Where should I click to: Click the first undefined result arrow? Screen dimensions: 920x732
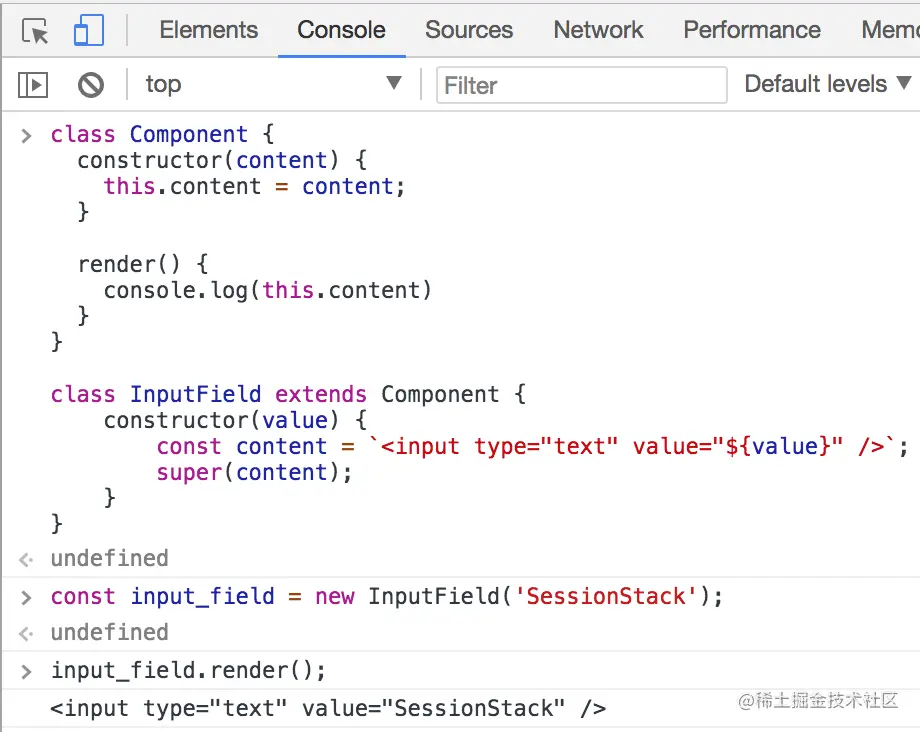pyautogui.click(x=26, y=560)
